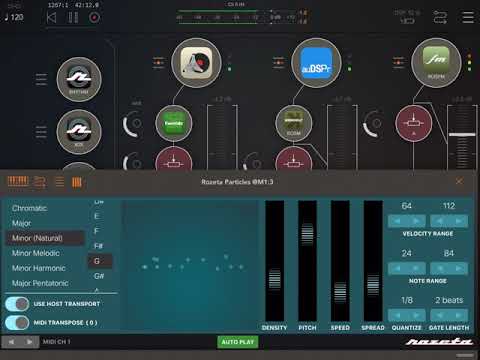Select the Minor Melodic scale
The width and height of the screenshot is (480, 360).
tap(36, 253)
